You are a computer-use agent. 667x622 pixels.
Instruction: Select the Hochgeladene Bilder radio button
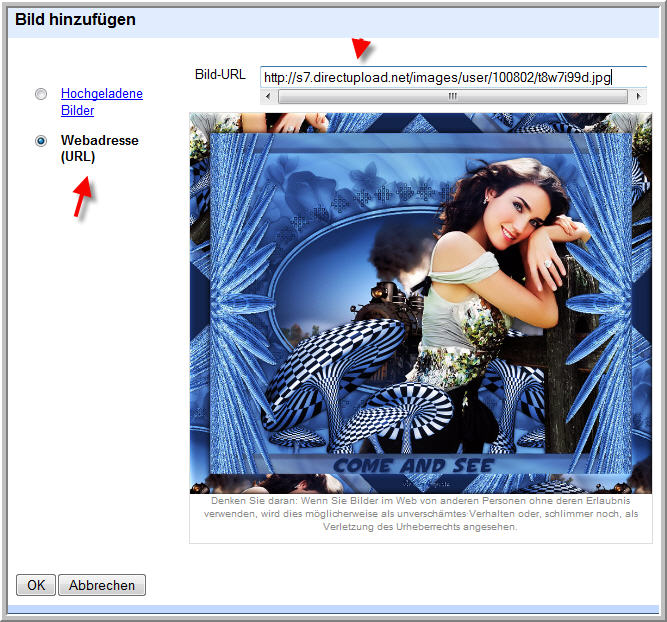[x=41, y=94]
